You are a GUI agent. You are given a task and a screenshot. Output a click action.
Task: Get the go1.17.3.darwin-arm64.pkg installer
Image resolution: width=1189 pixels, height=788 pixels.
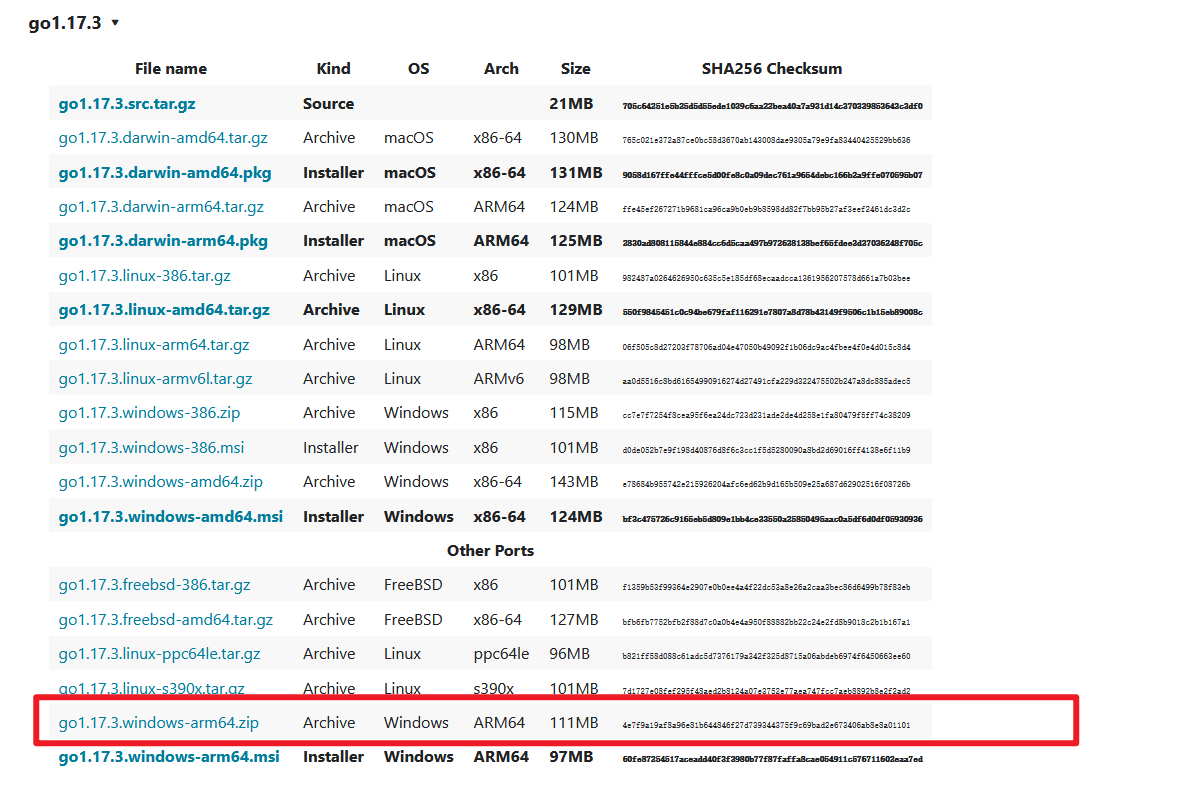163,241
